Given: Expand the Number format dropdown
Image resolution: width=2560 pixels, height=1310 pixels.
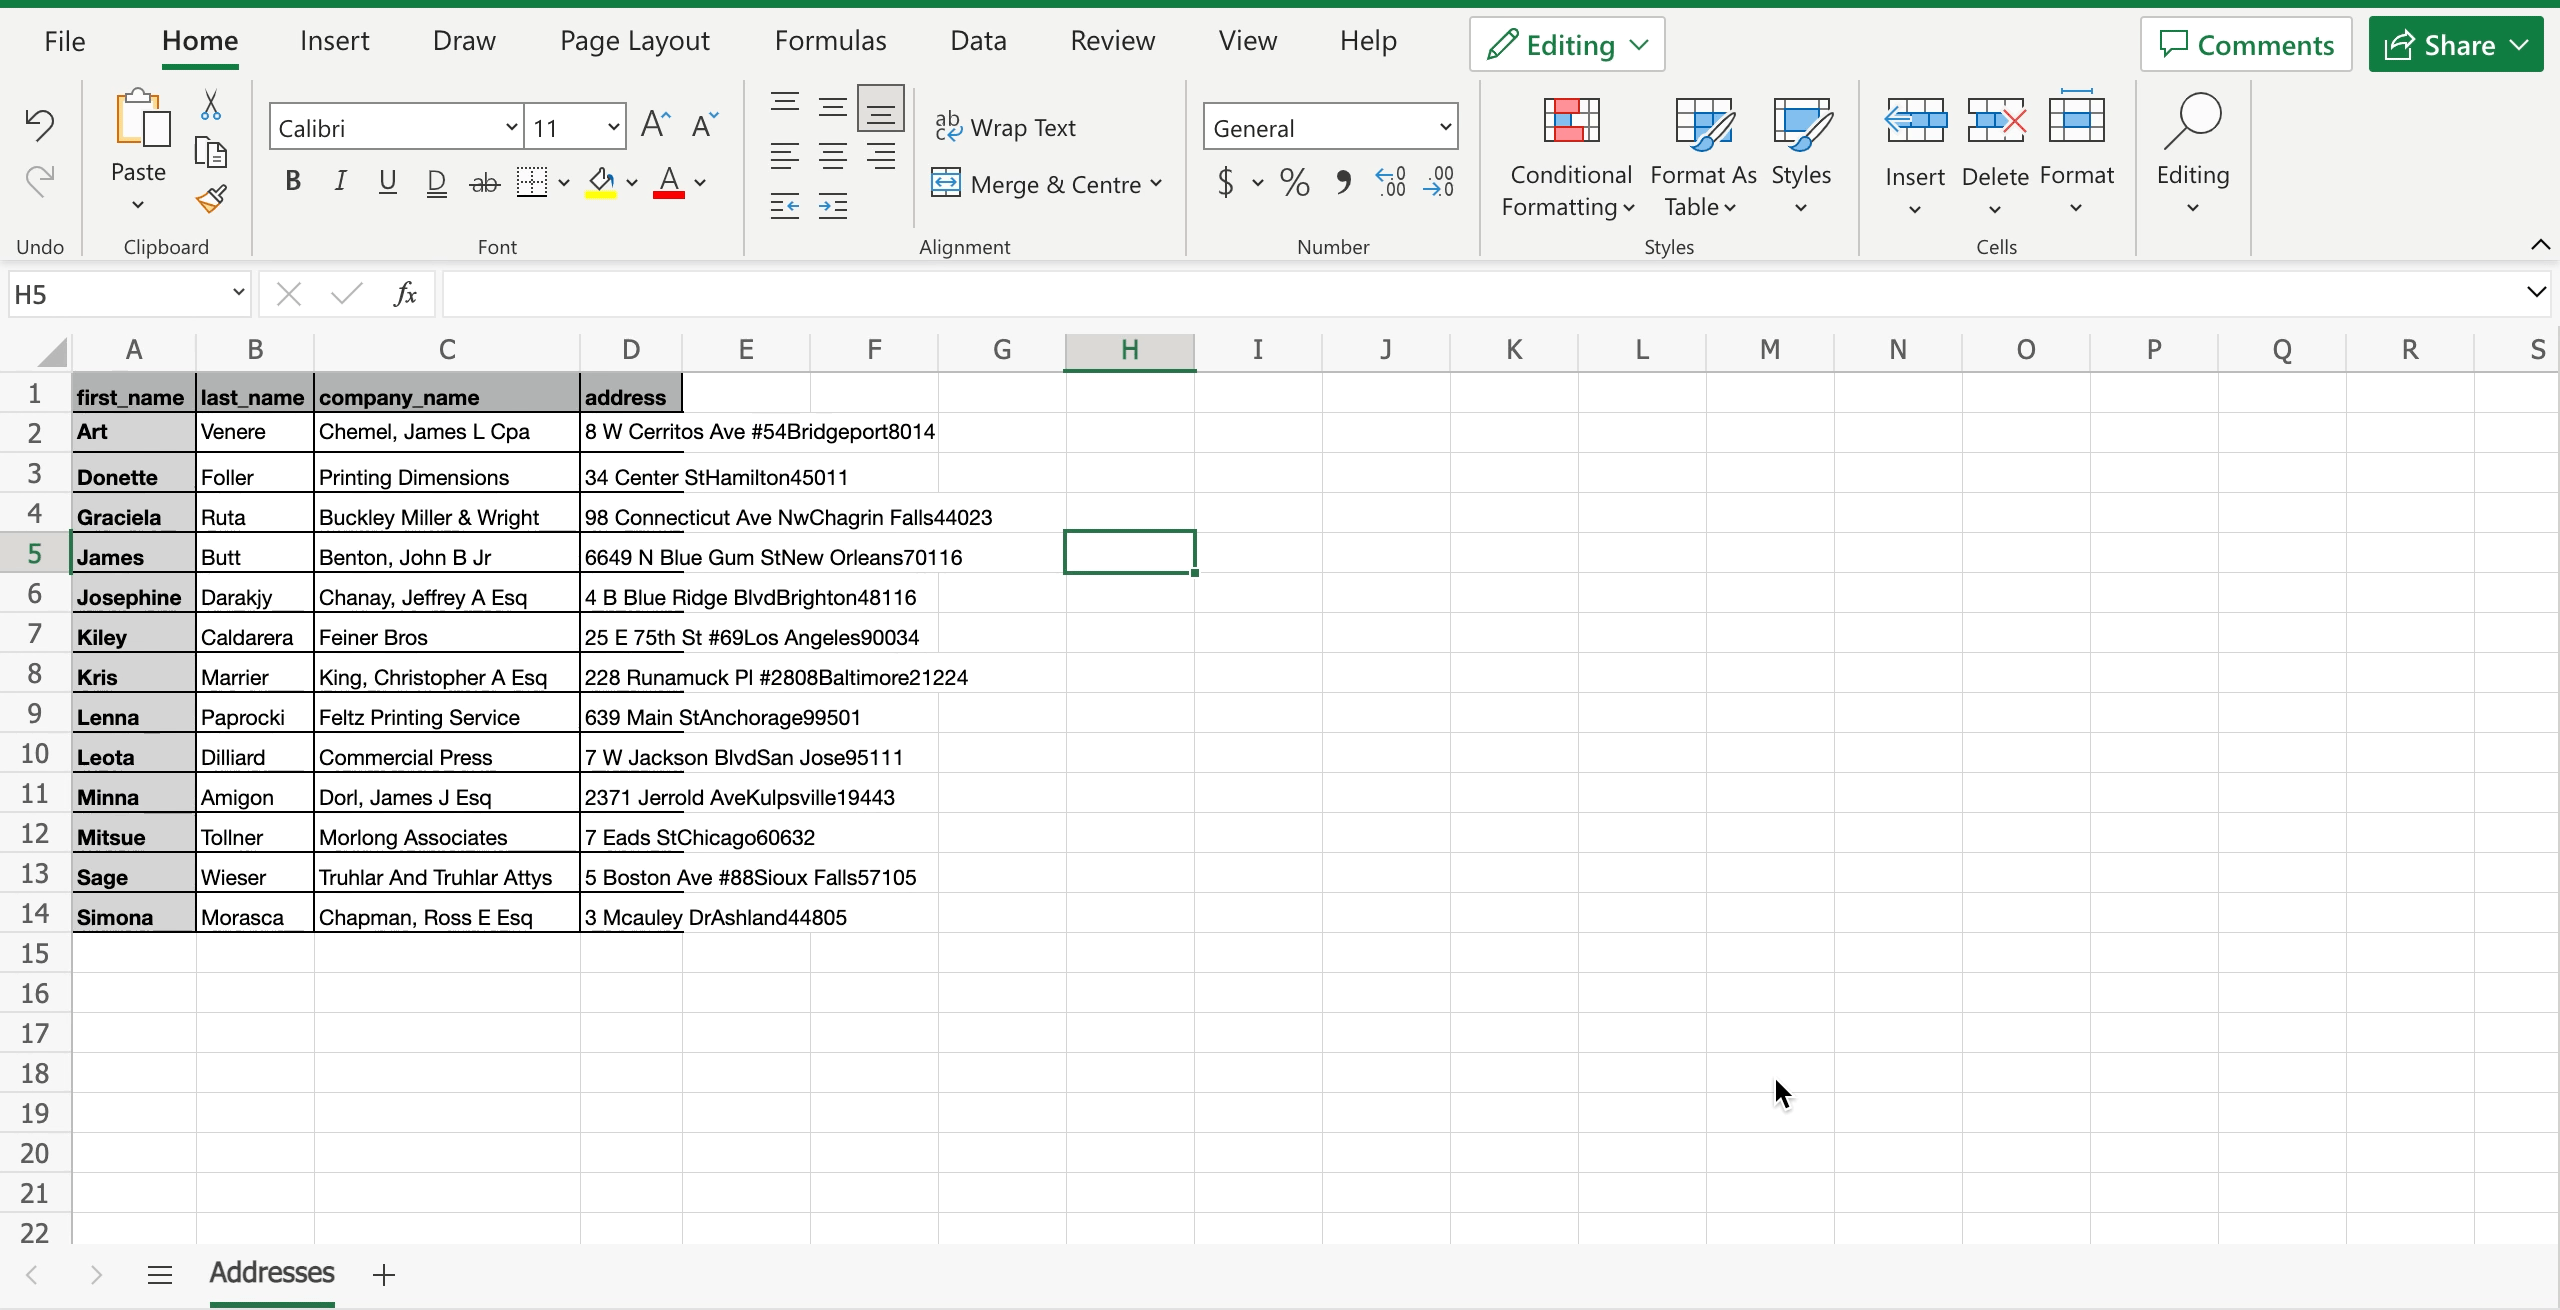Looking at the screenshot, I should click(x=1439, y=127).
